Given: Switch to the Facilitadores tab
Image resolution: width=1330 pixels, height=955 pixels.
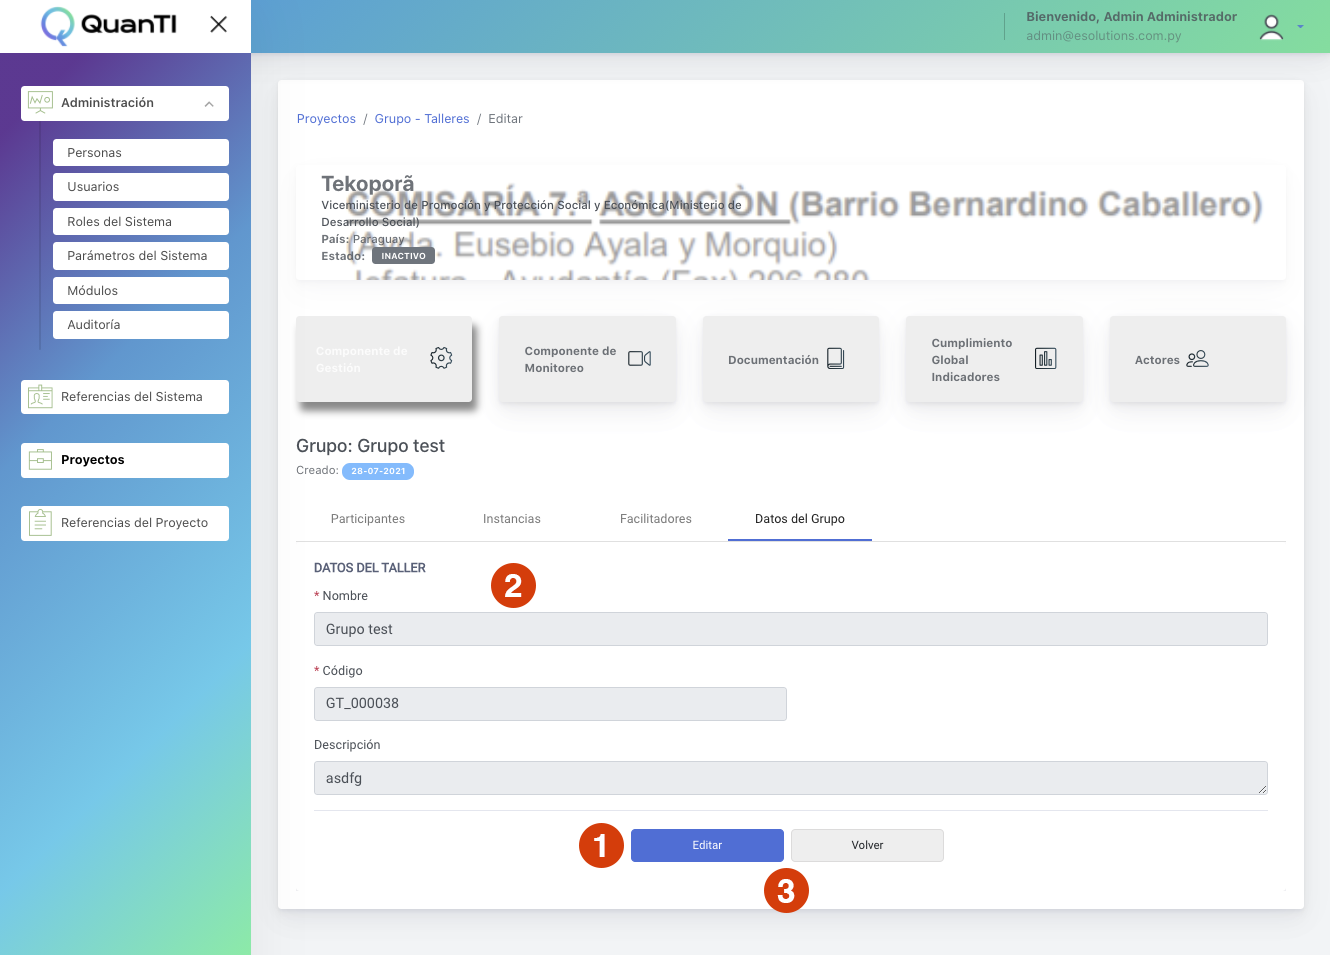Looking at the screenshot, I should pyautogui.click(x=656, y=519).
